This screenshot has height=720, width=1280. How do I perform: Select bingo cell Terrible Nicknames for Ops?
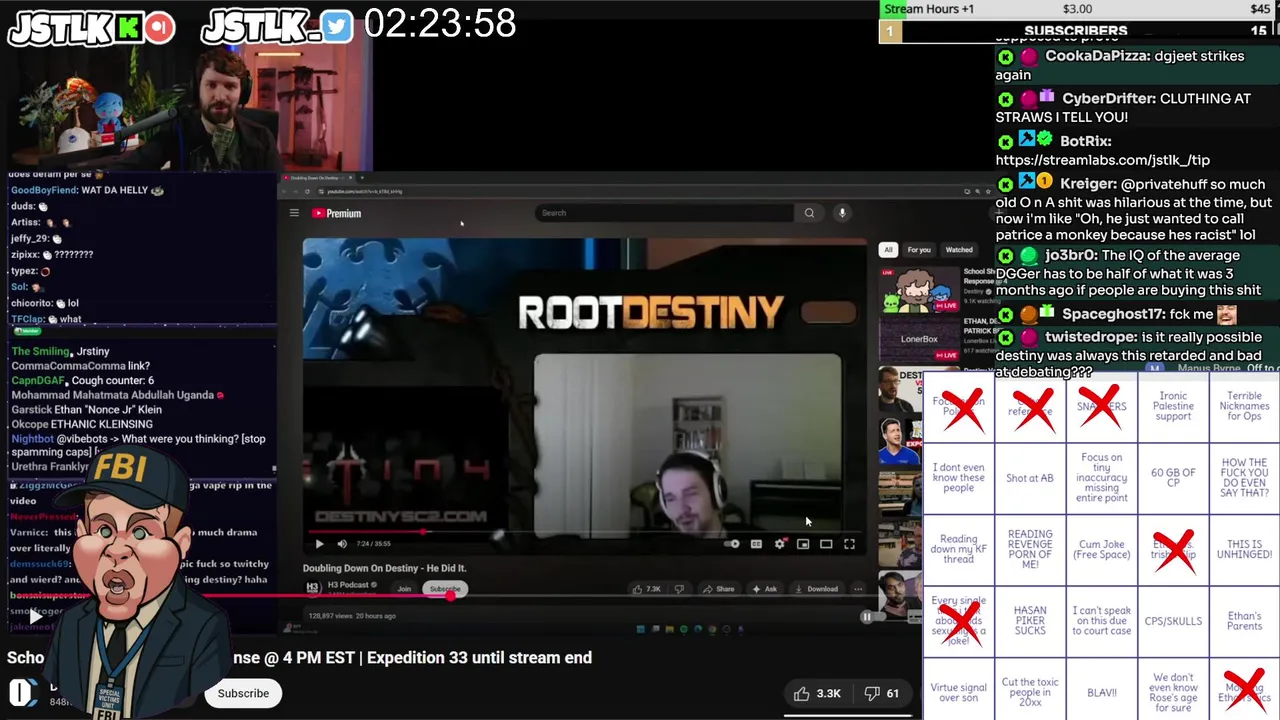point(1244,406)
